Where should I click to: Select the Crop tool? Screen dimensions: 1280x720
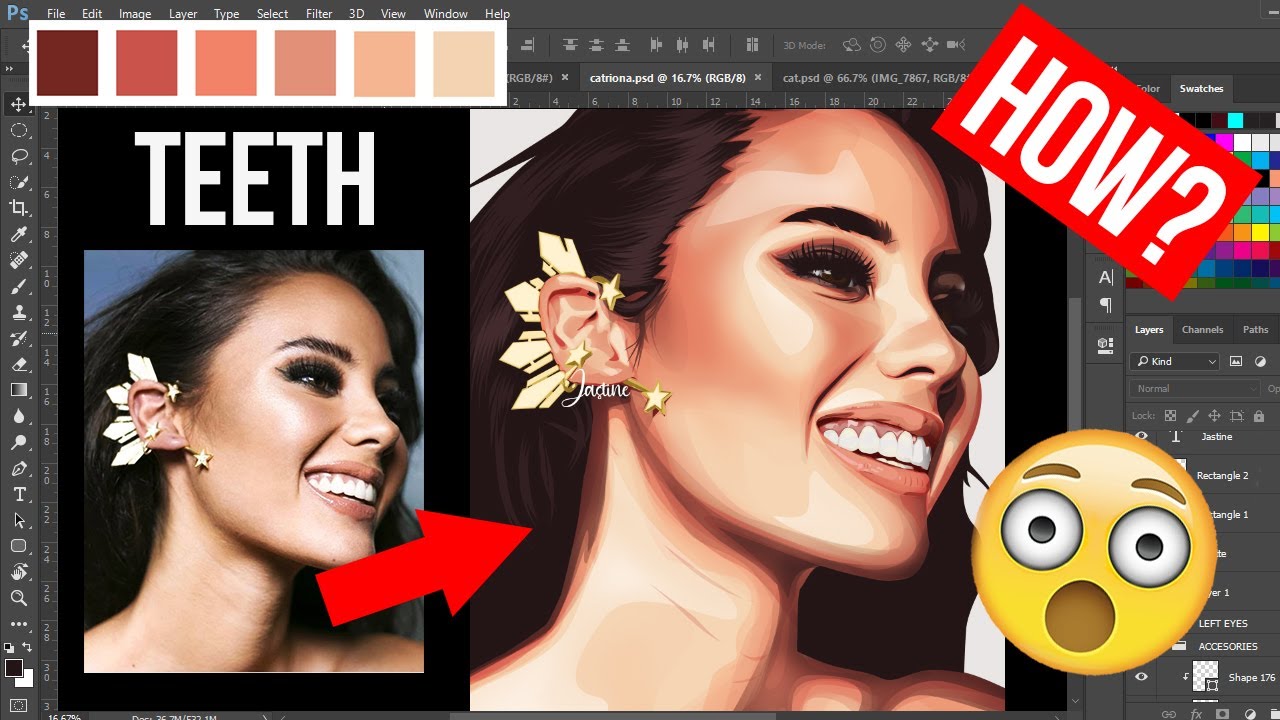coord(18,208)
